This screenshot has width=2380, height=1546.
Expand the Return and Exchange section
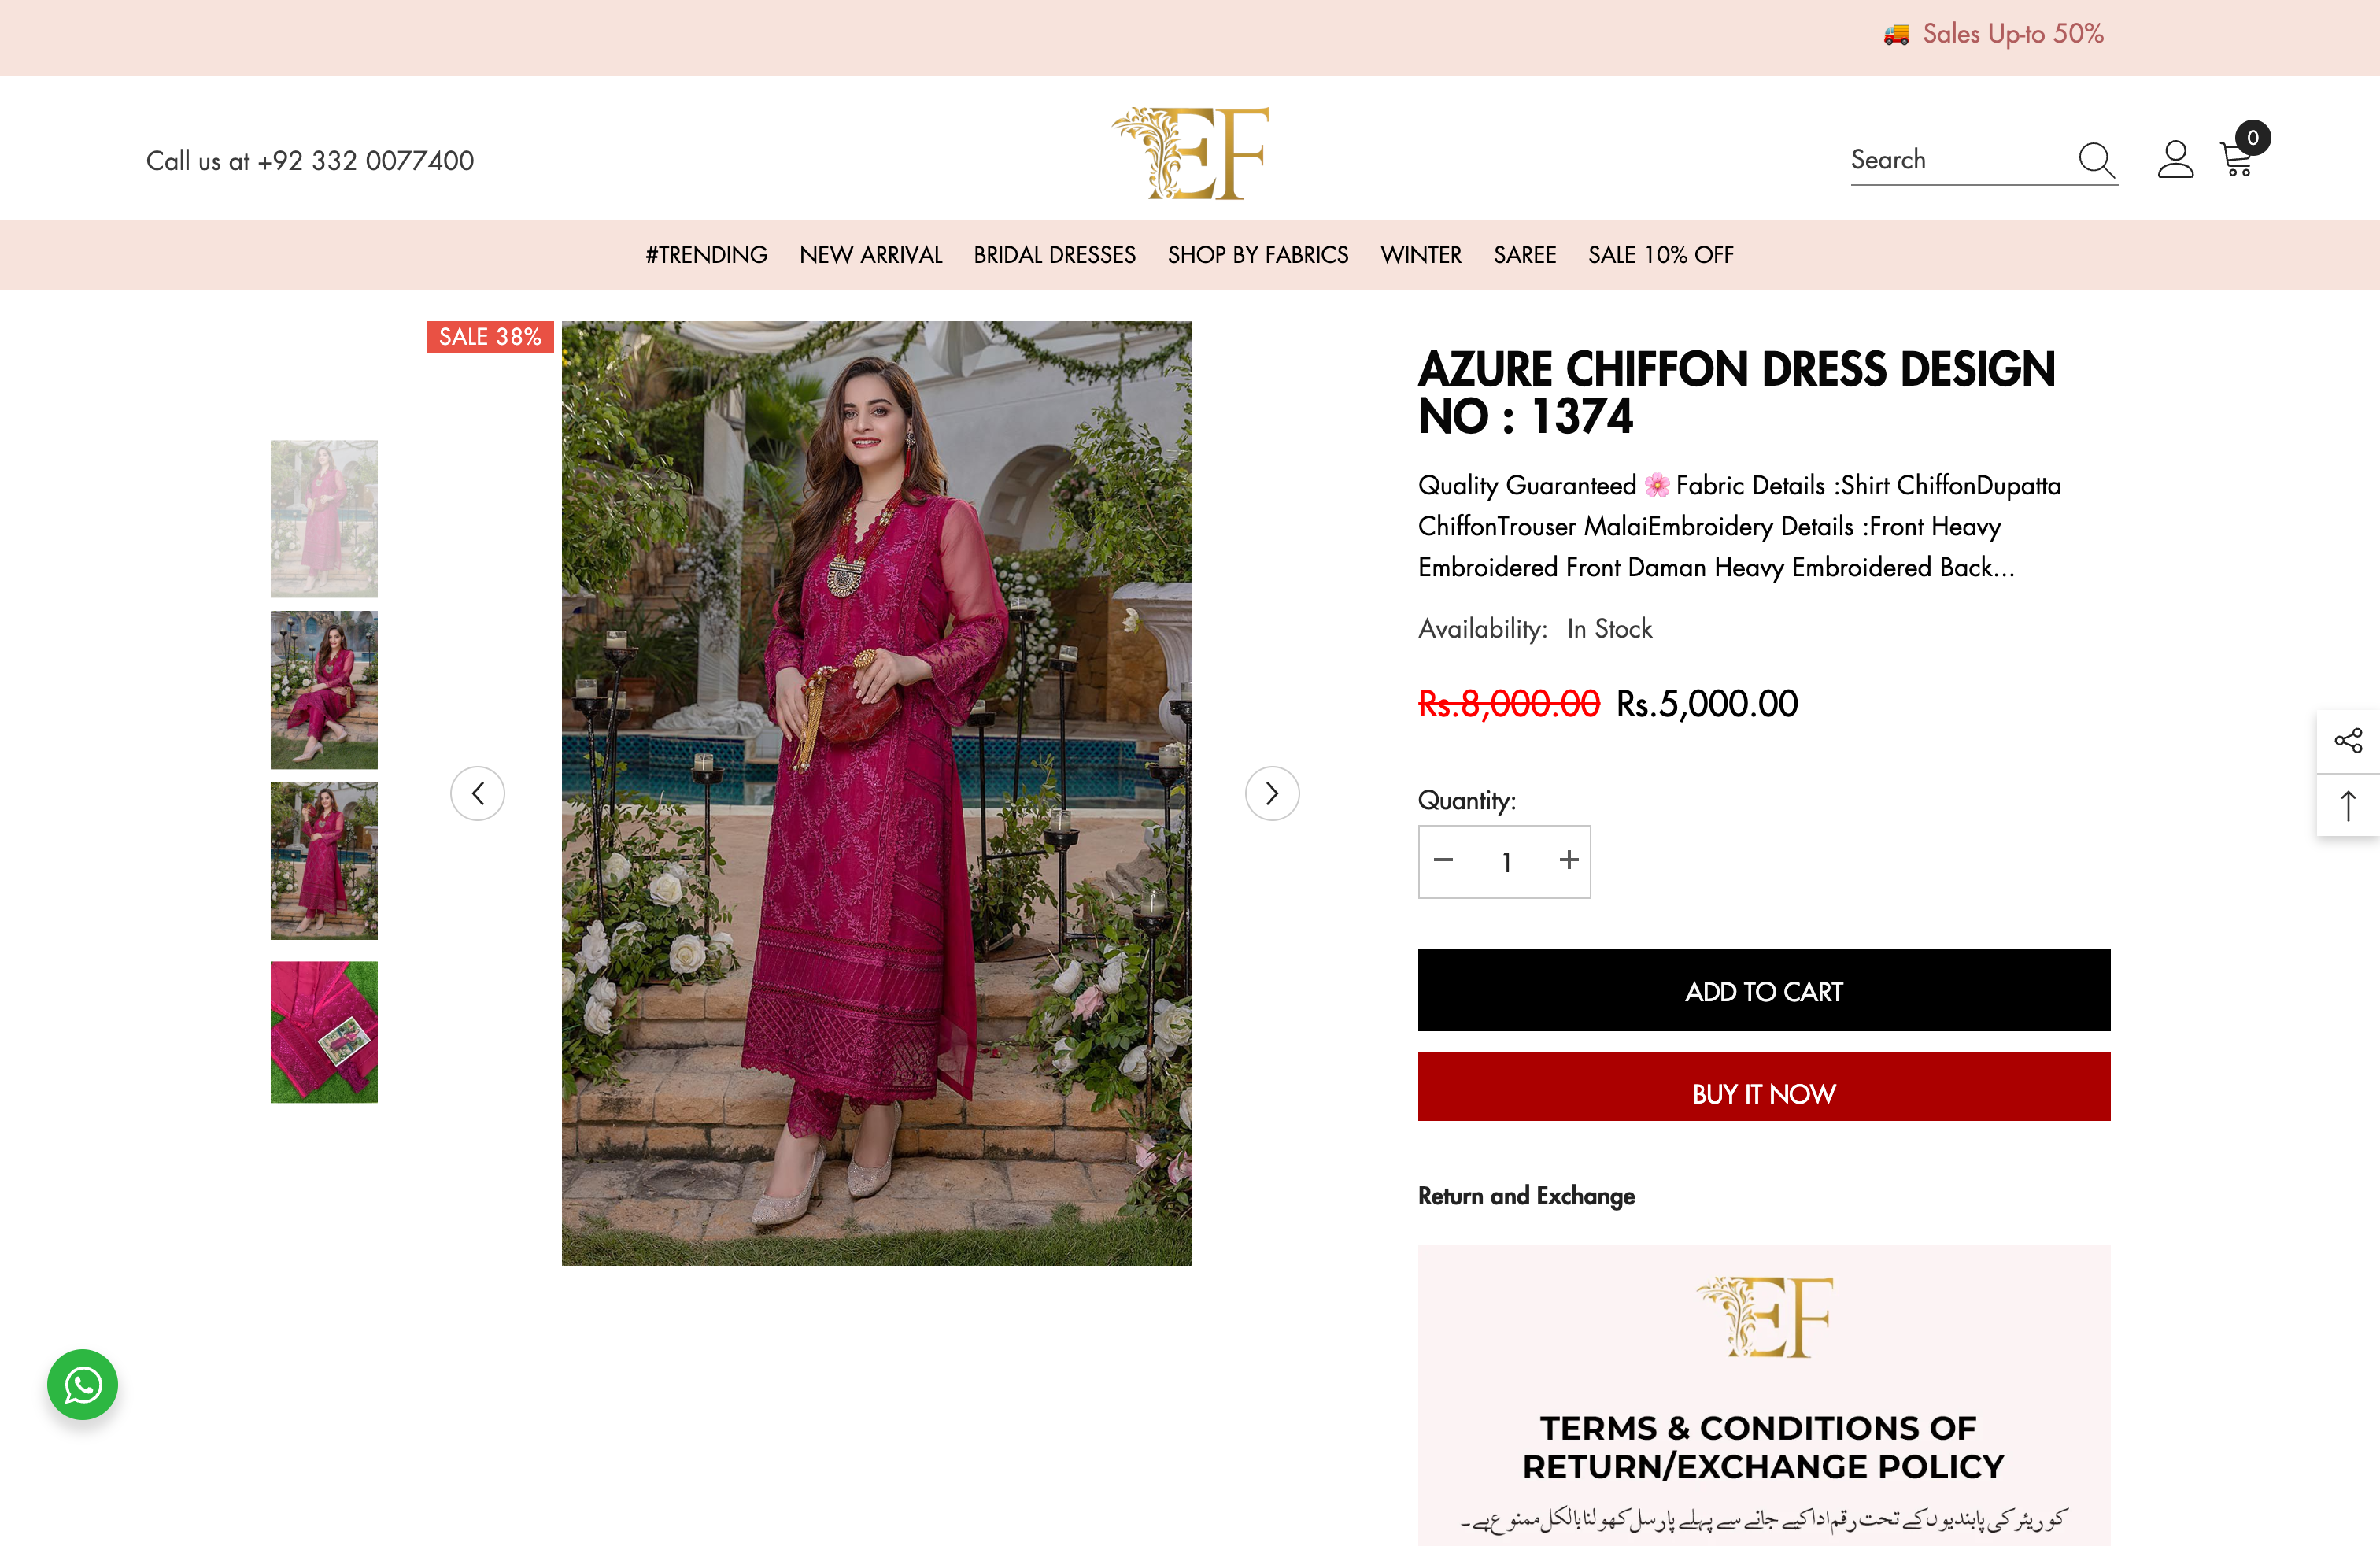click(x=1527, y=1196)
